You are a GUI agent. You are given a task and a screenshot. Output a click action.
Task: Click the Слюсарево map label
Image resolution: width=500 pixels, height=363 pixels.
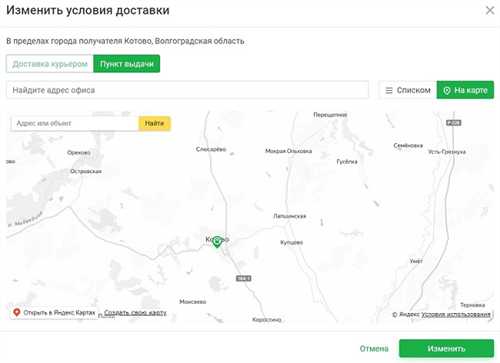211,149
